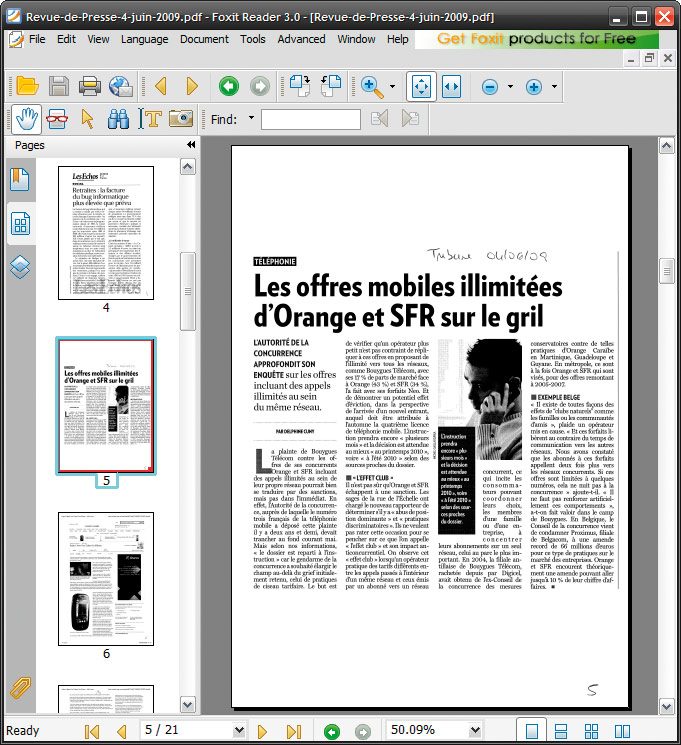Click the Get Foxit products for Free banner
This screenshot has width=681, height=745.
click(x=537, y=39)
